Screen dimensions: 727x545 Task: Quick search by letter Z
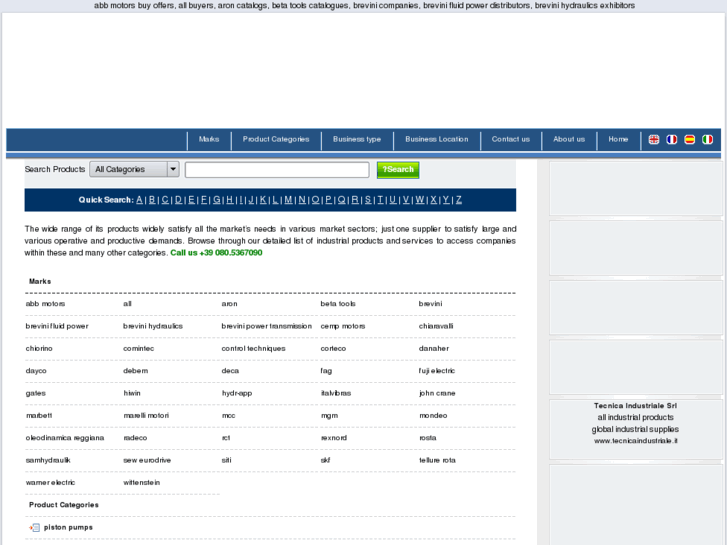coord(459,200)
